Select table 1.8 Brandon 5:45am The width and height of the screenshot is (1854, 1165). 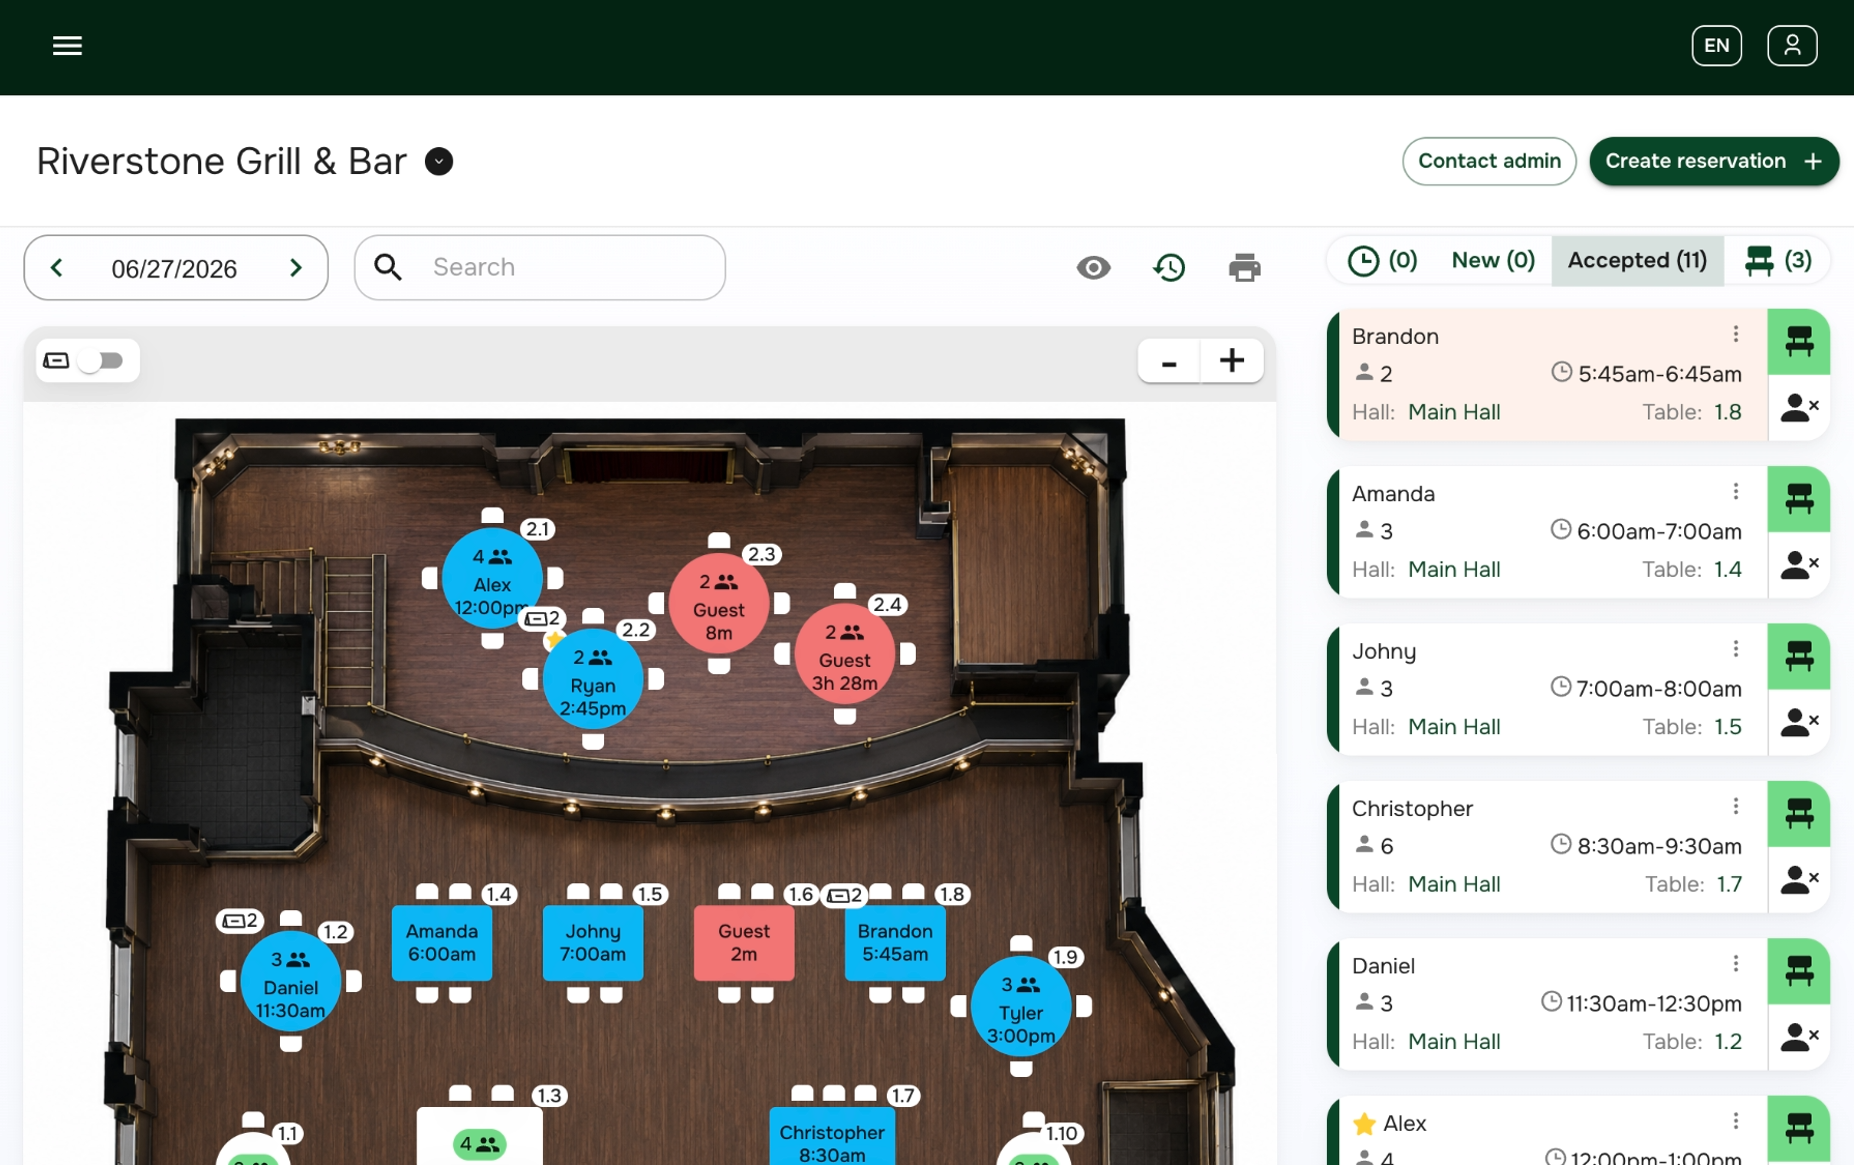point(895,943)
